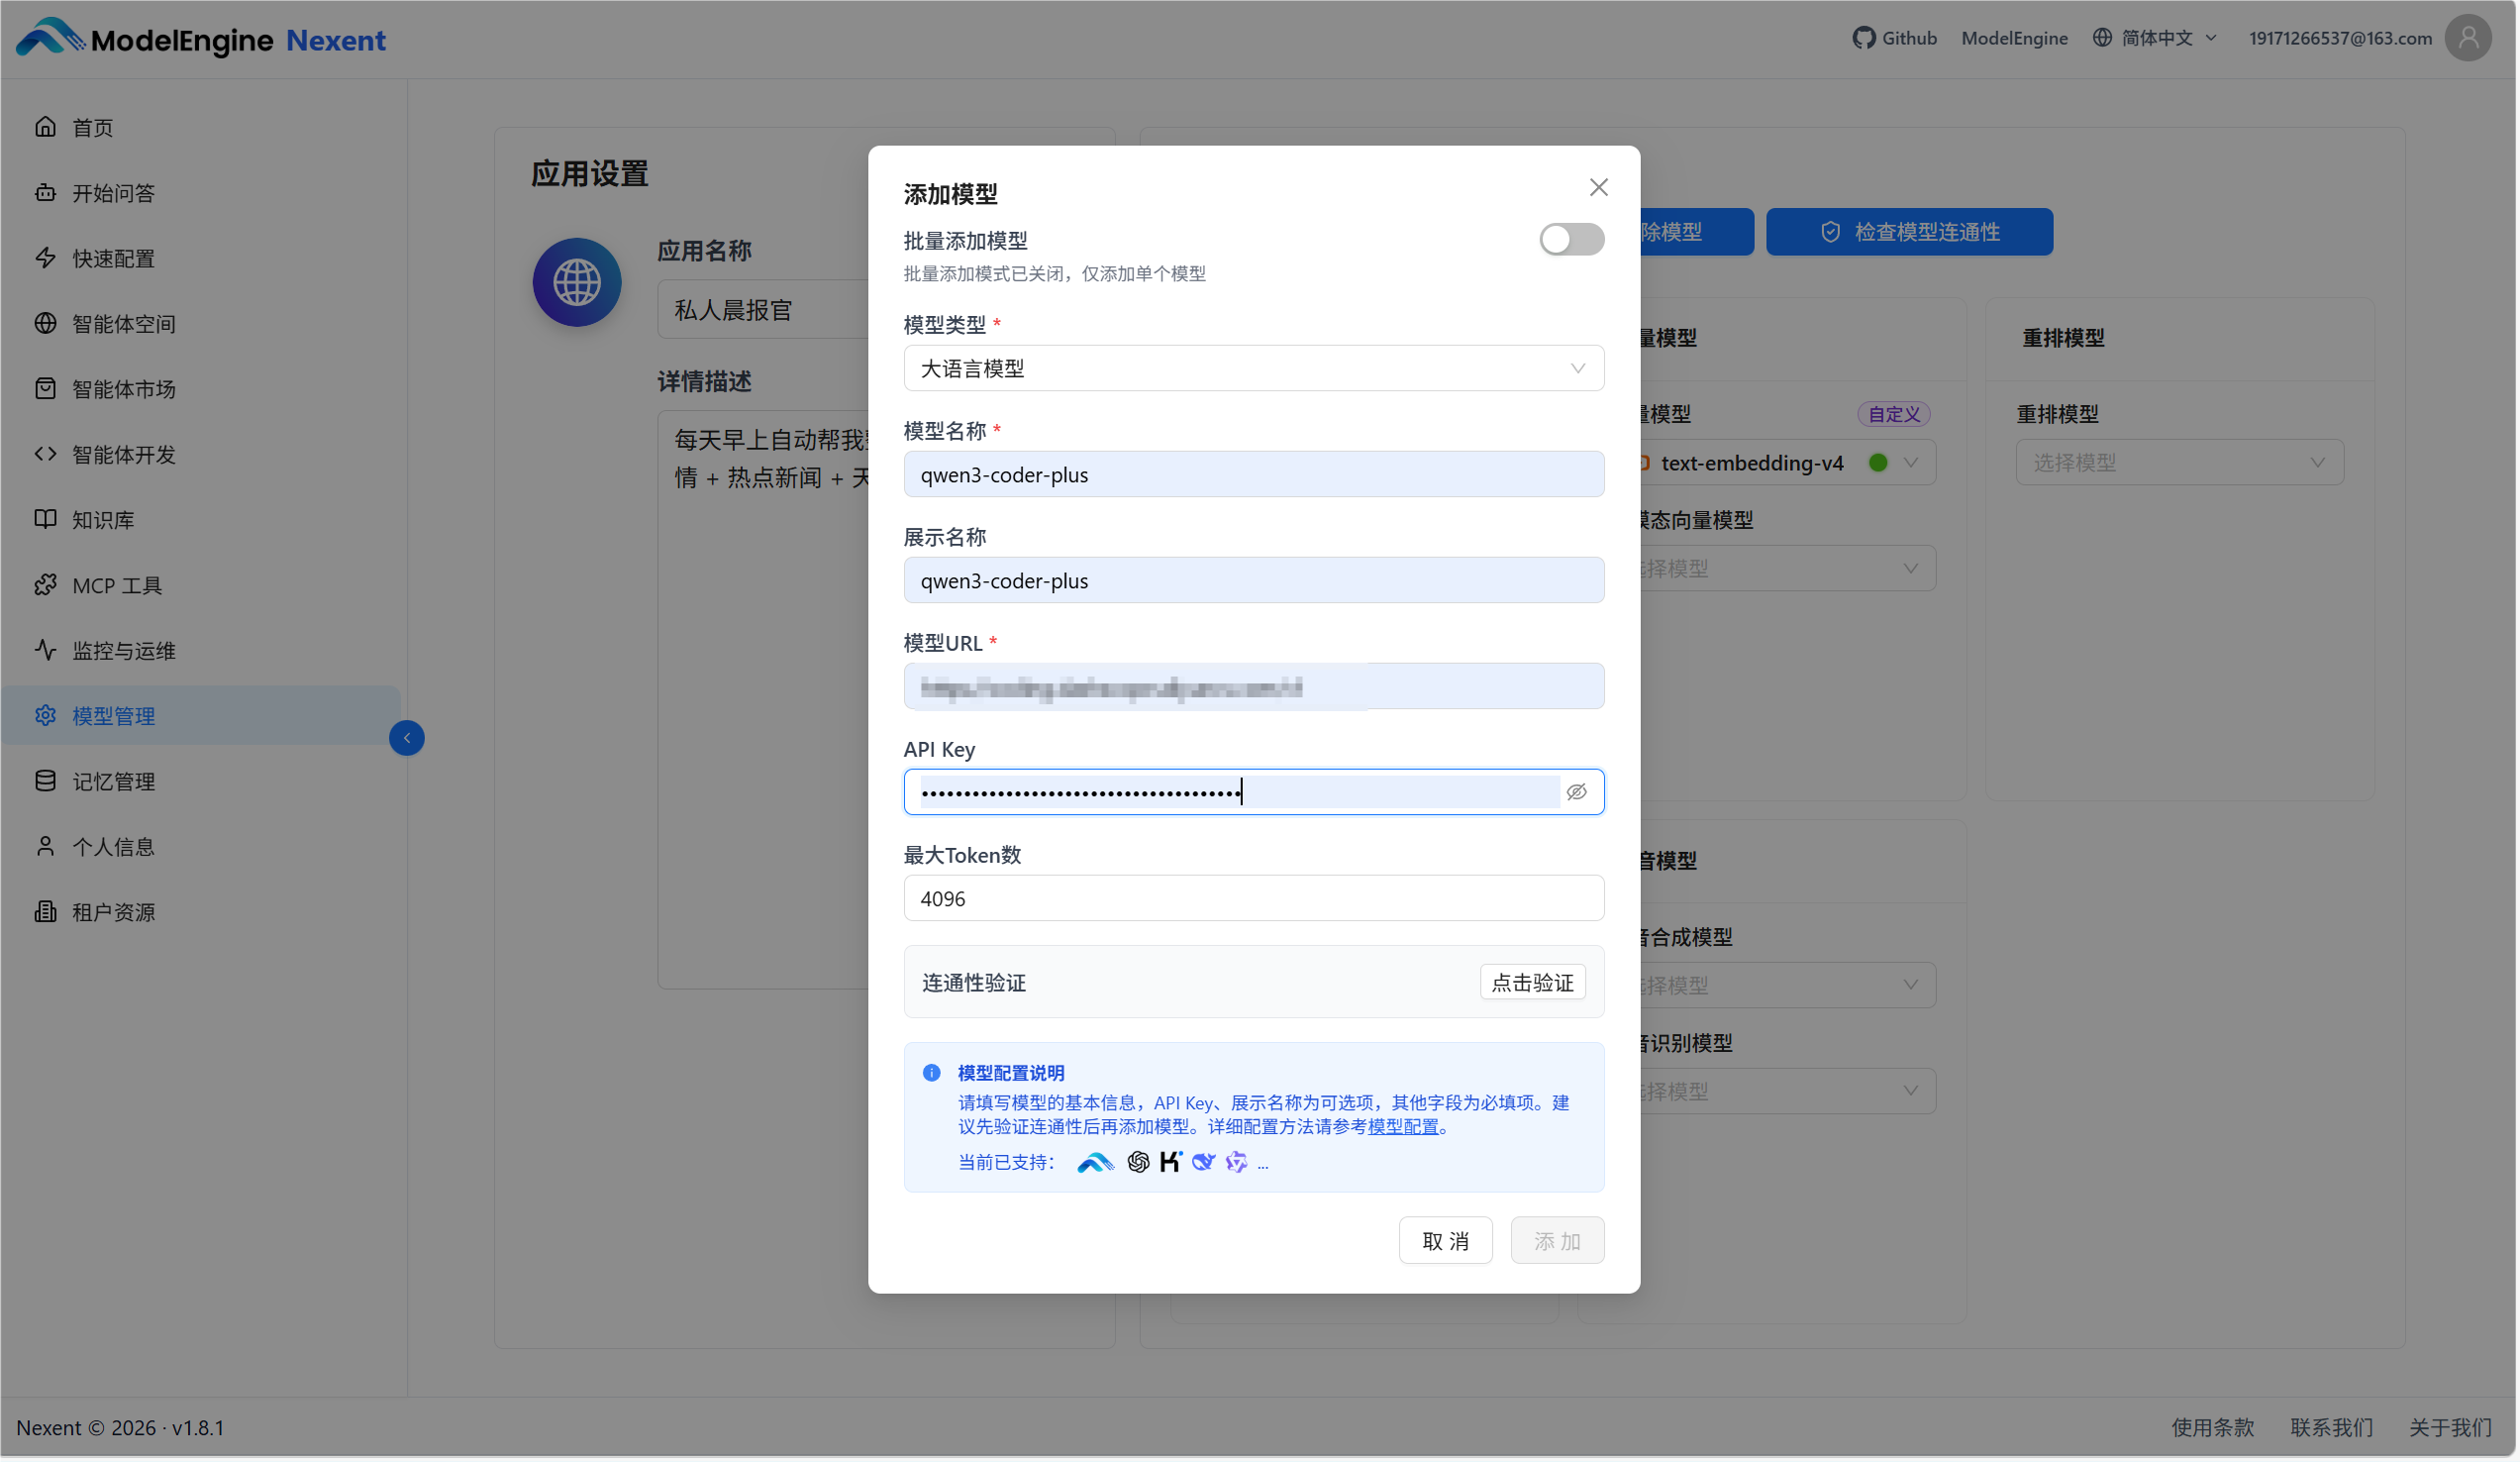
Task: Go to 智能体空间 in the sidebar
Action: coord(123,324)
